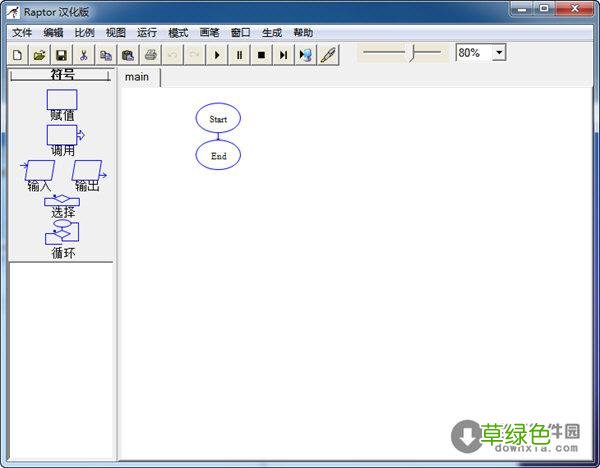Click the Open folder toolbar icon
600x468 pixels.
coord(39,54)
